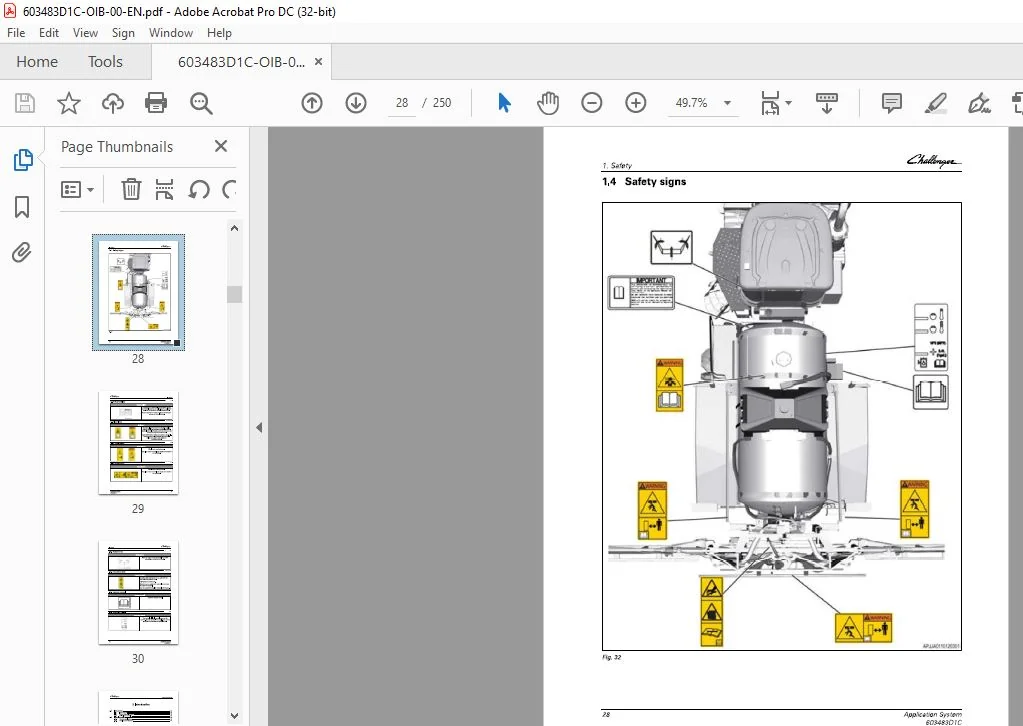
Task: Activate the Hand pan tool
Action: tap(548, 103)
